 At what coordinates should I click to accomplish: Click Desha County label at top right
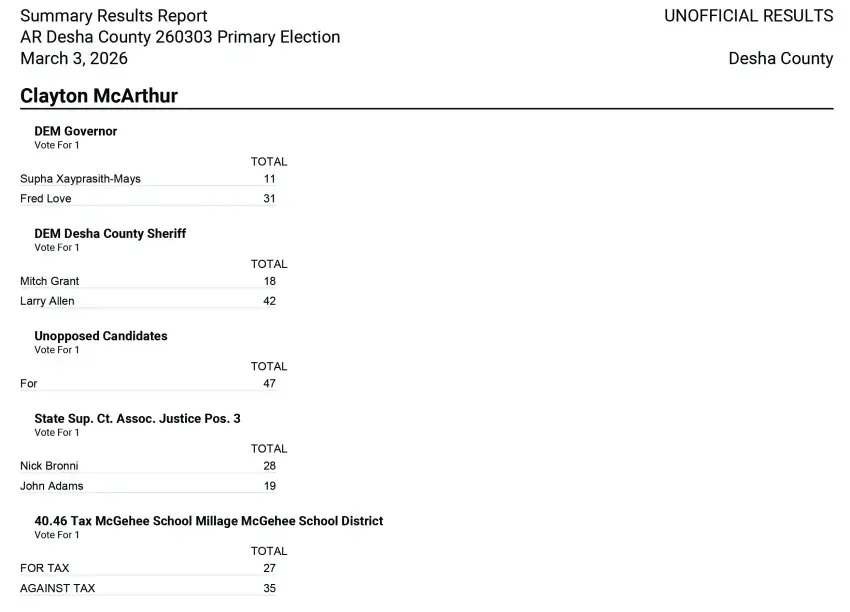(x=780, y=58)
